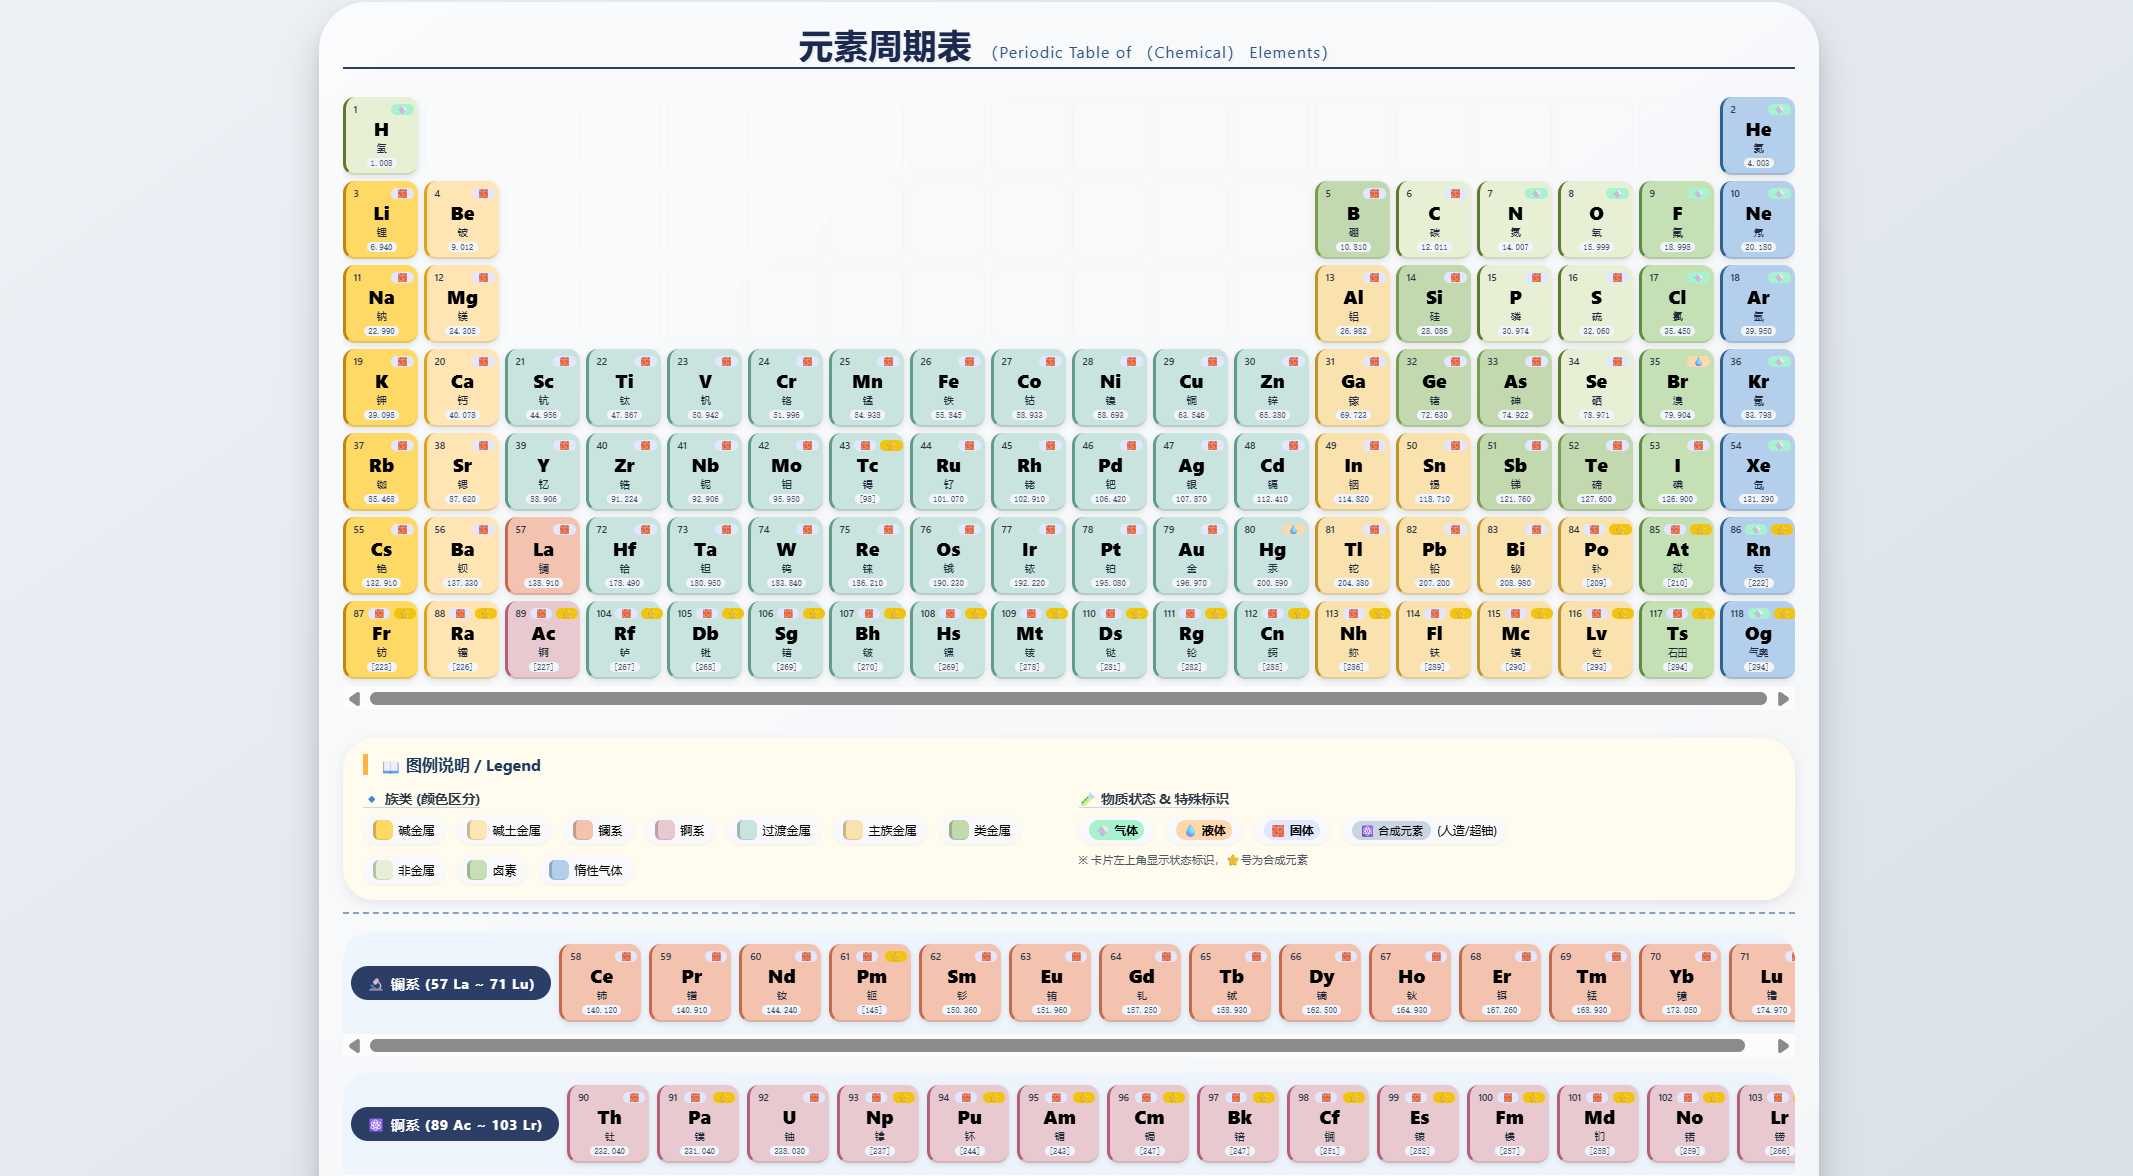Select the lead (Pb) element card

(x=1434, y=556)
